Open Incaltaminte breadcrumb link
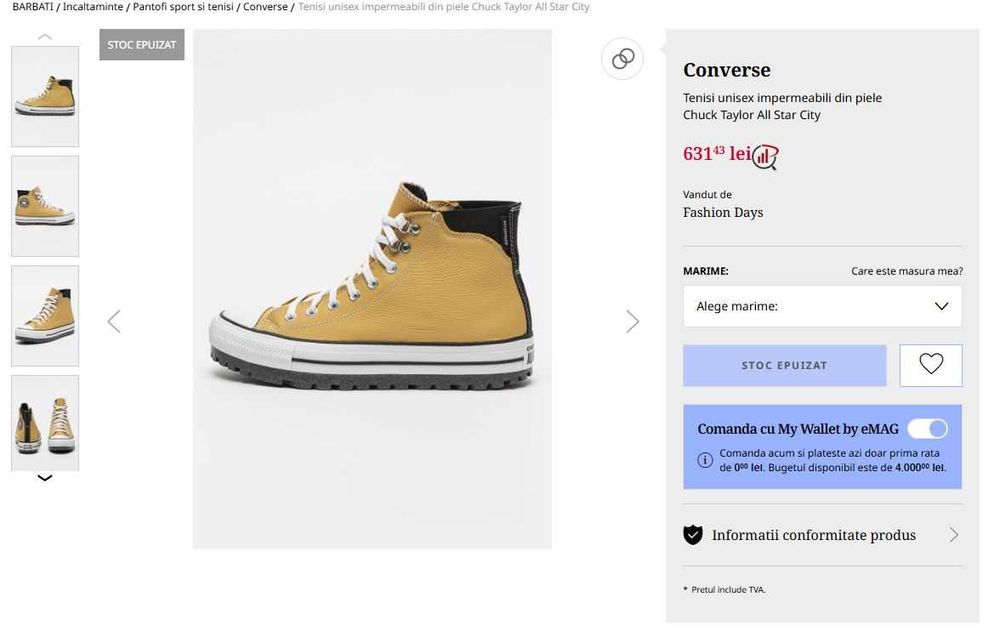The image size is (1000, 631). pyautogui.click(x=93, y=7)
